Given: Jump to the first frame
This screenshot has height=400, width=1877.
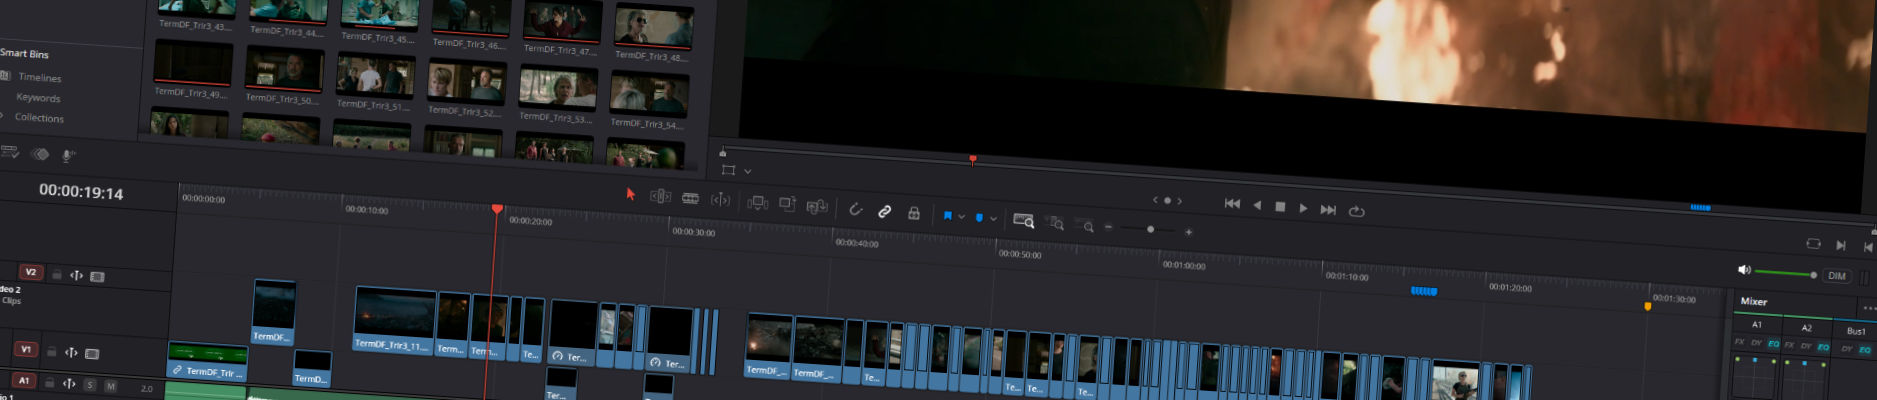Looking at the screenshot, I should pos(1232,203).
